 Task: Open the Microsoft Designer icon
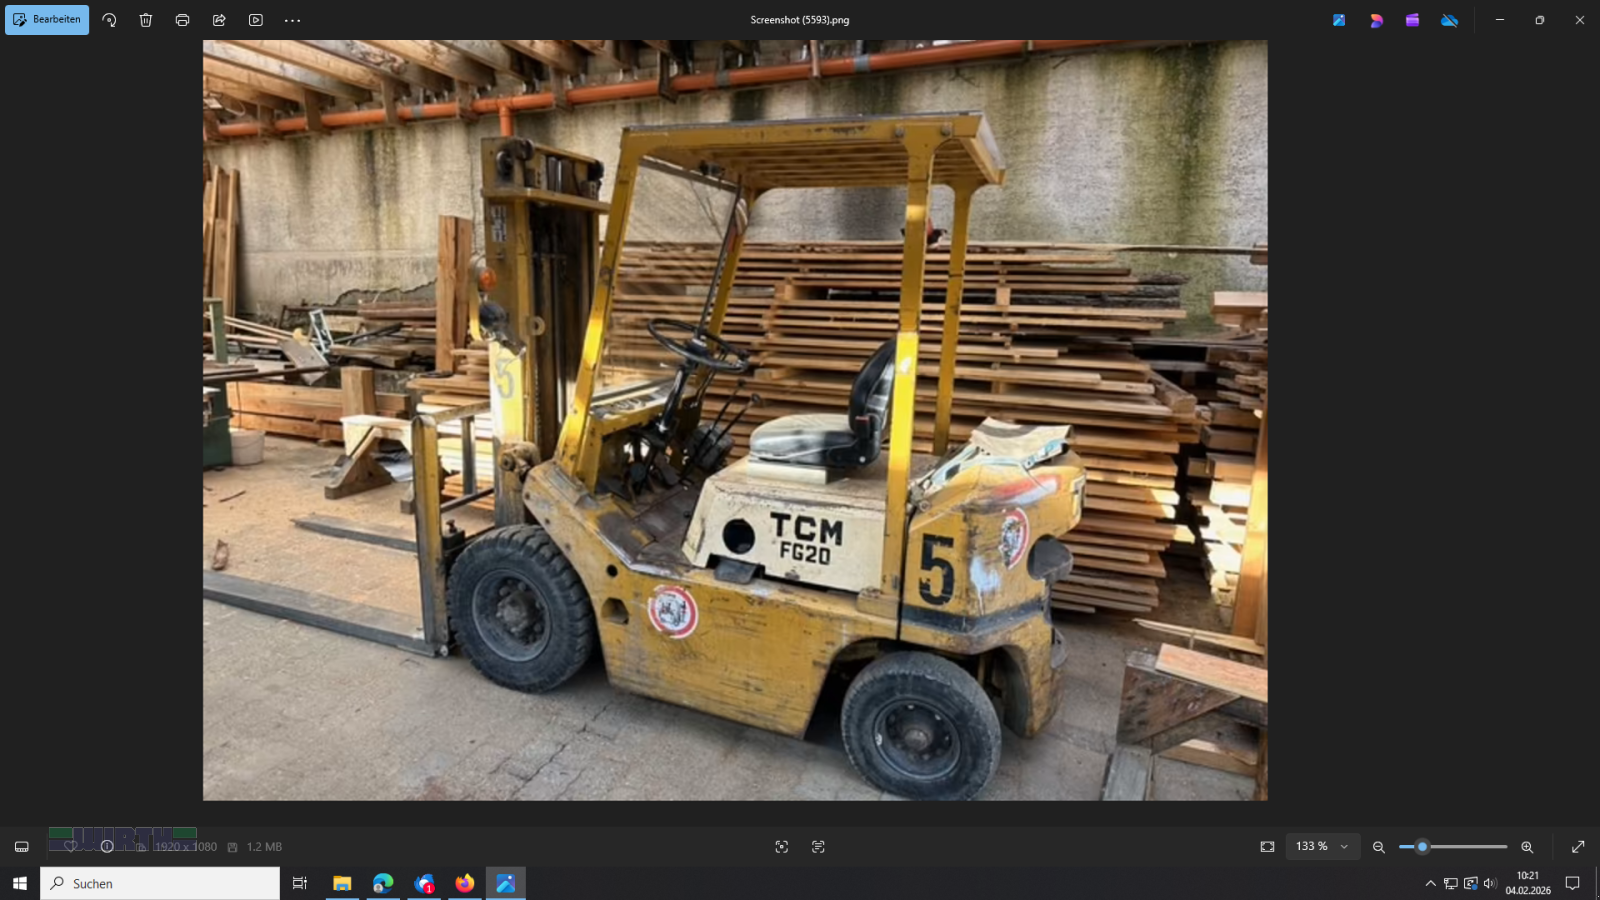pos(1376,20)
